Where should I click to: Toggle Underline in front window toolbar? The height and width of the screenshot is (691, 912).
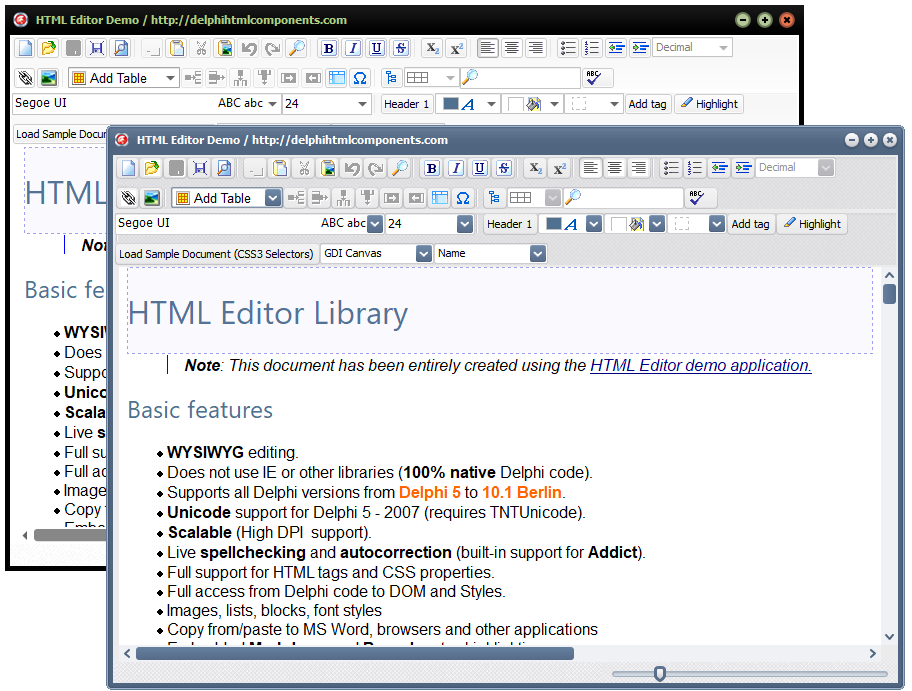[x=480, y=168]
